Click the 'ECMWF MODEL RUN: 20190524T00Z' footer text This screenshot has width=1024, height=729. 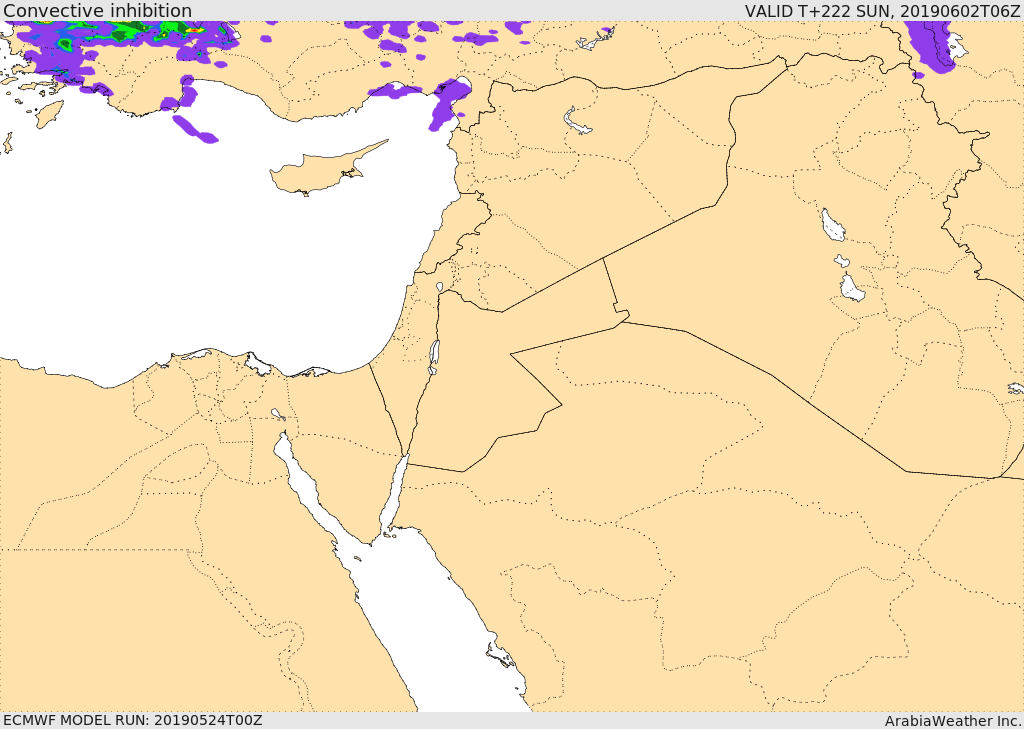[x=133, y=720]
